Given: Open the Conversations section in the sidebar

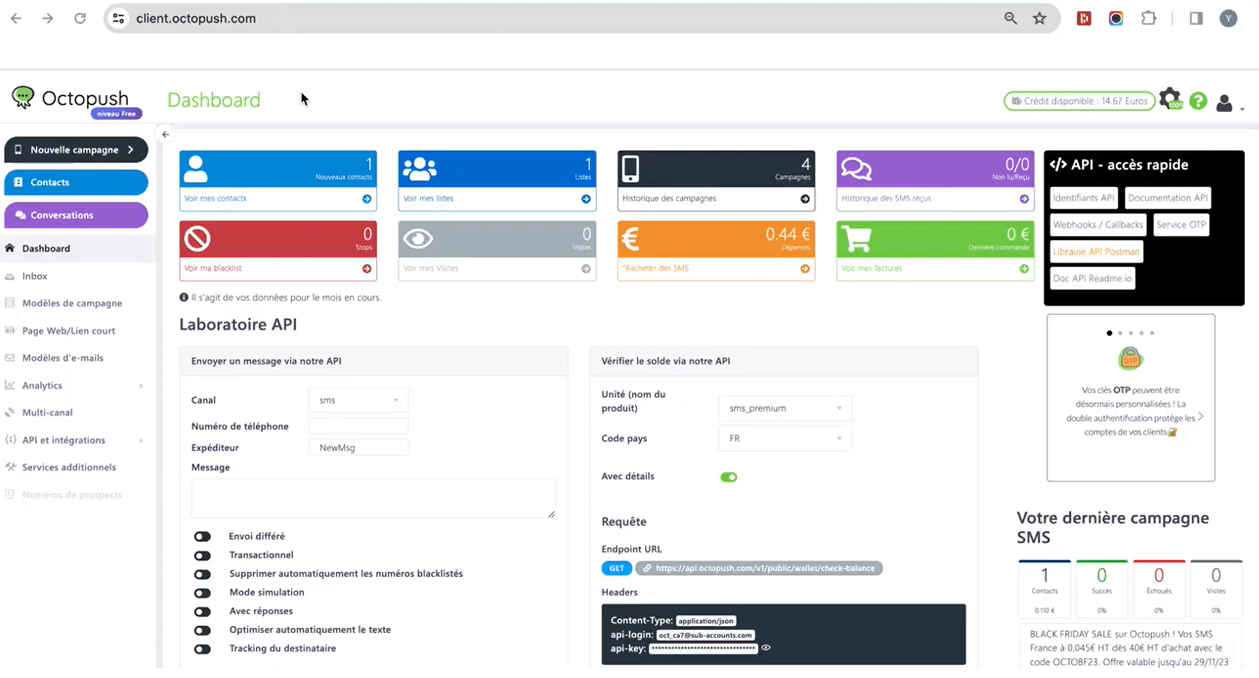Looking at the screenshot, I should pos(76,215).
